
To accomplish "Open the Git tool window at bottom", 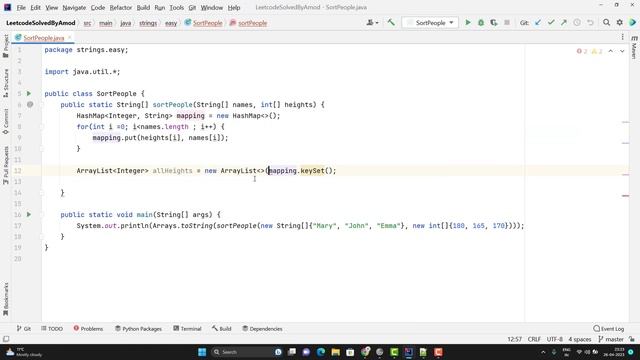I will 24,329.
